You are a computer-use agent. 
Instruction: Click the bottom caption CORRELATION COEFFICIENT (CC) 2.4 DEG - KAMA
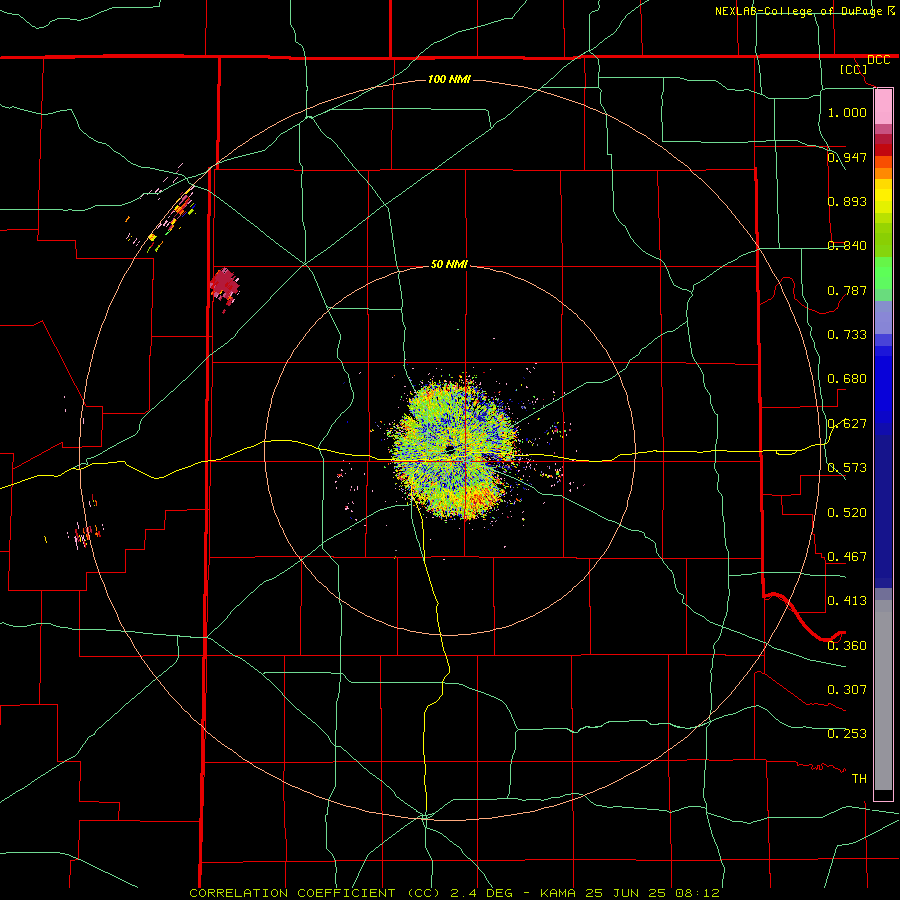(454, 893)
